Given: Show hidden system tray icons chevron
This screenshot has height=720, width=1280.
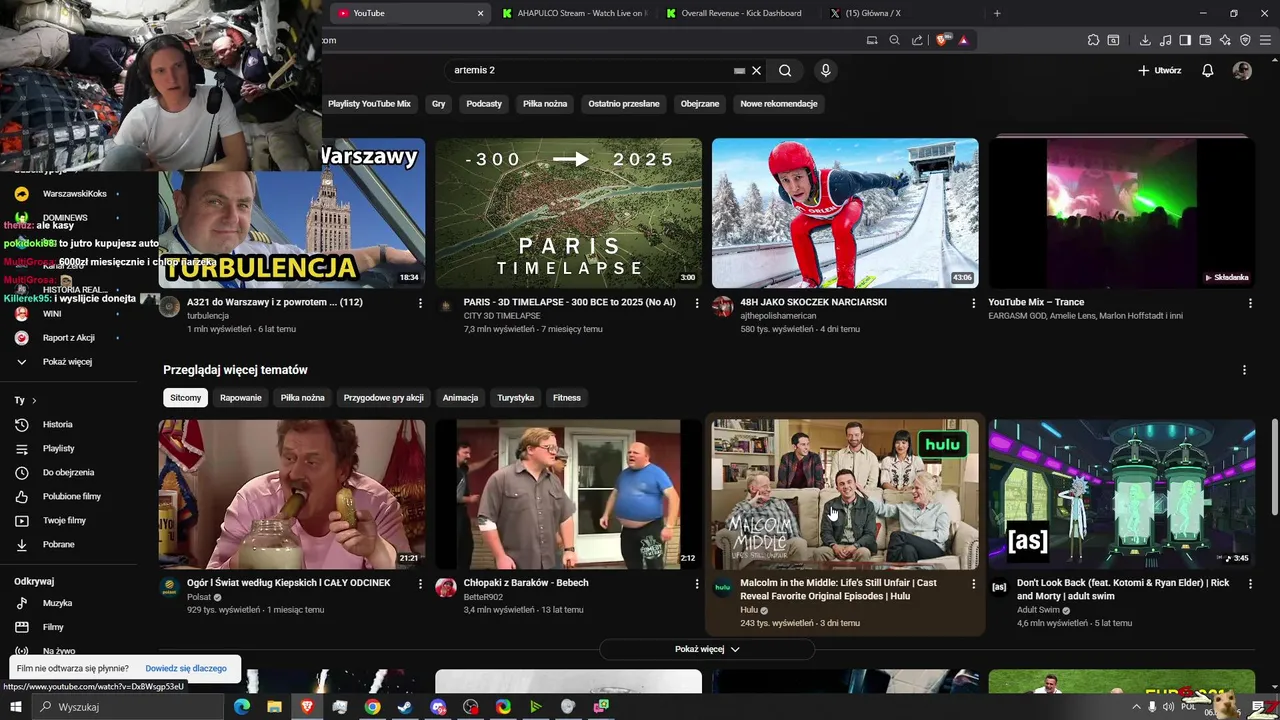Looking at the screenshot, I should 1135,707.
